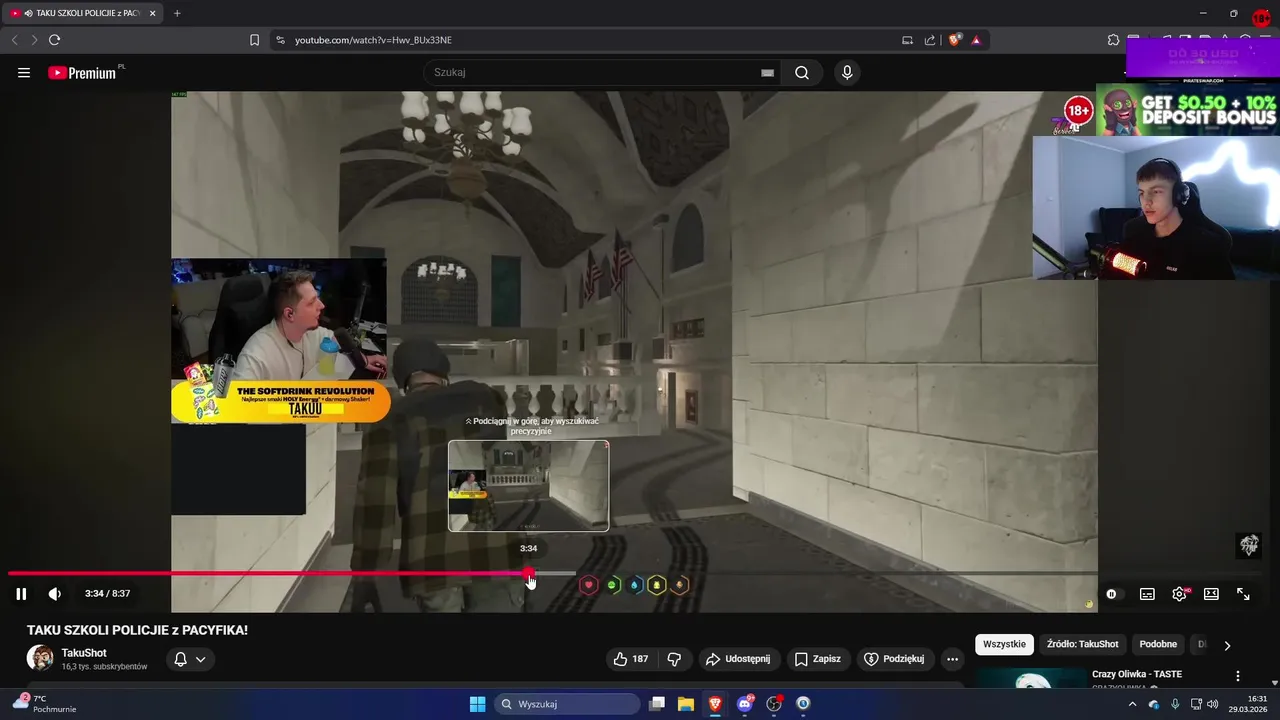The width and height of the screenshot is (1280, 720).
Task: Go back in browser history
Action: tap(14, 40)
